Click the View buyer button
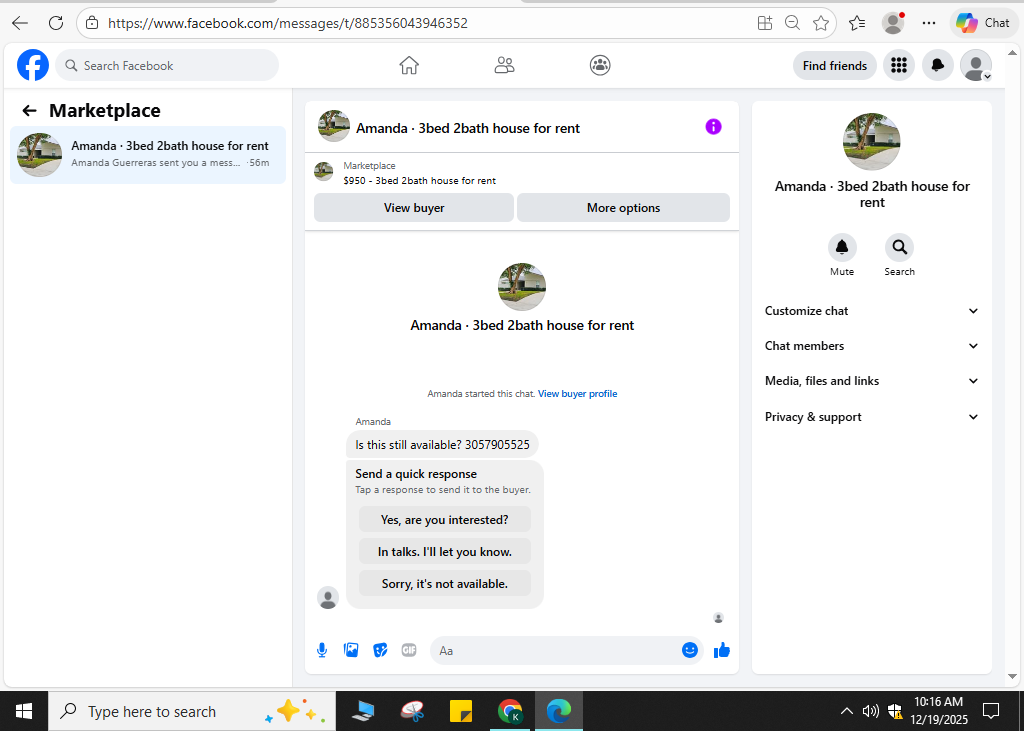 tap(413, 208)
